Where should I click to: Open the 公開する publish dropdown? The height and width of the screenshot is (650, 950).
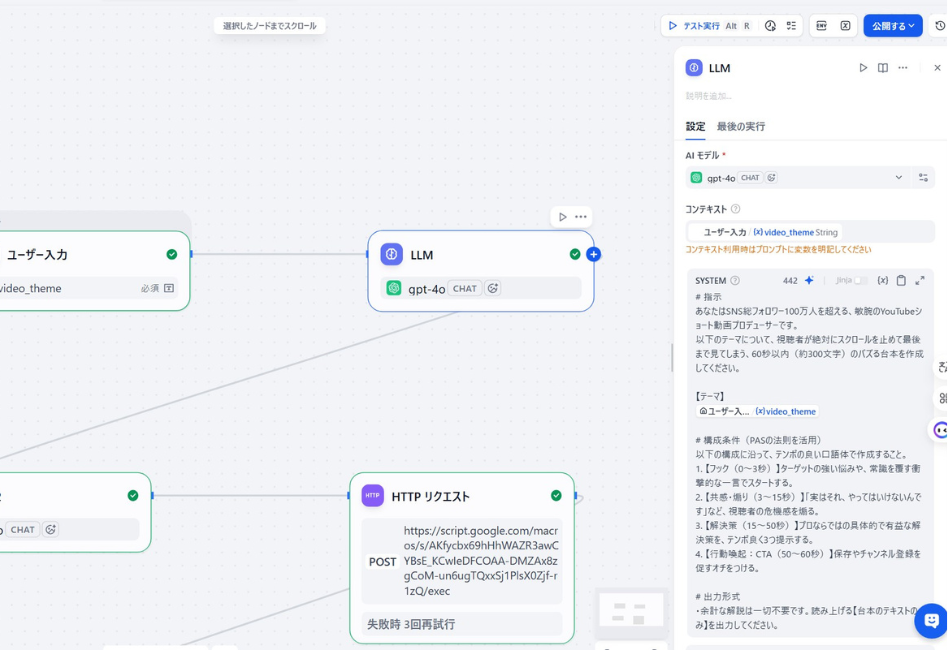[892, 26]
